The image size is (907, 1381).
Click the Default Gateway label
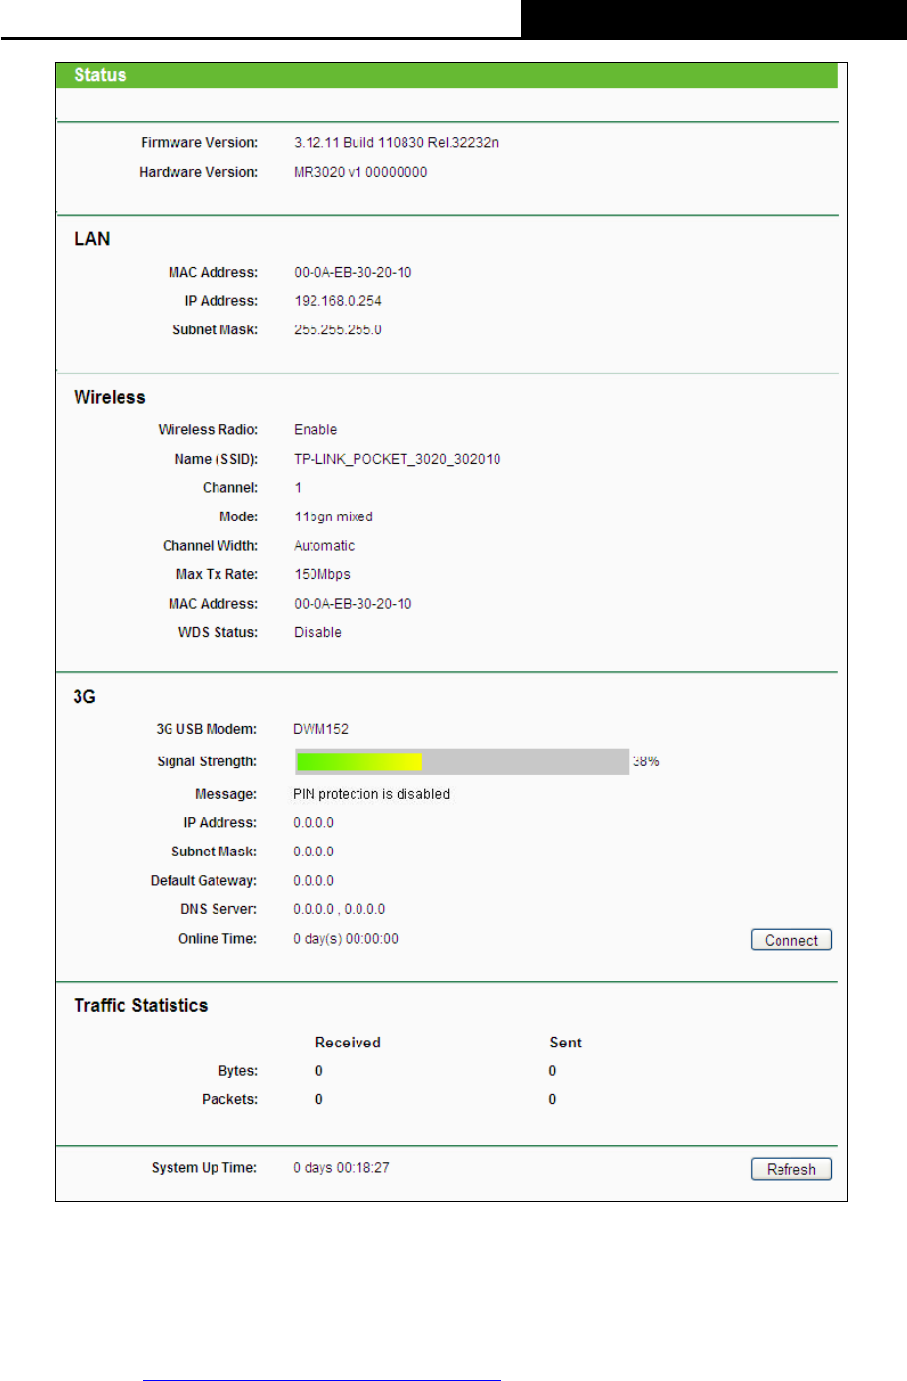pyautogui.click(x=204, y=881)
